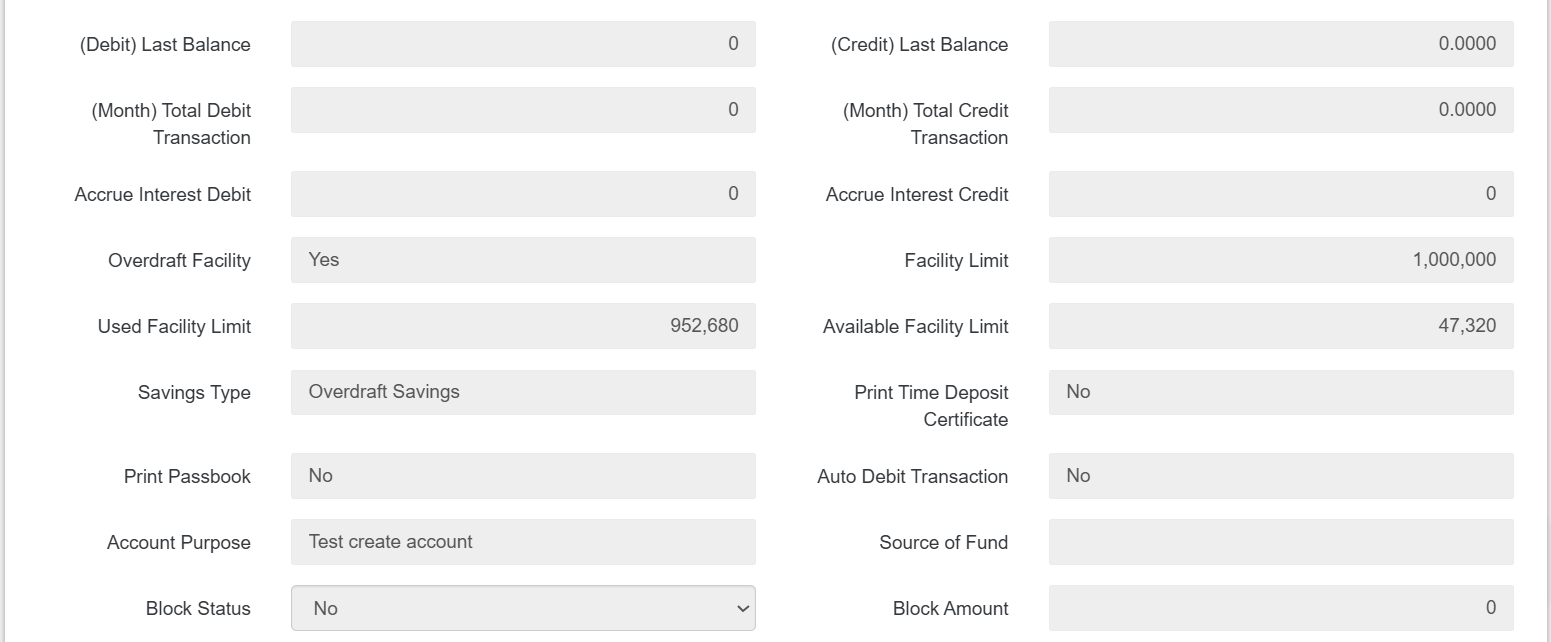This screenshot has height=642, width=1551.
Task: Click the Overdraft Facility label
Action: click(x=179, y=261)
